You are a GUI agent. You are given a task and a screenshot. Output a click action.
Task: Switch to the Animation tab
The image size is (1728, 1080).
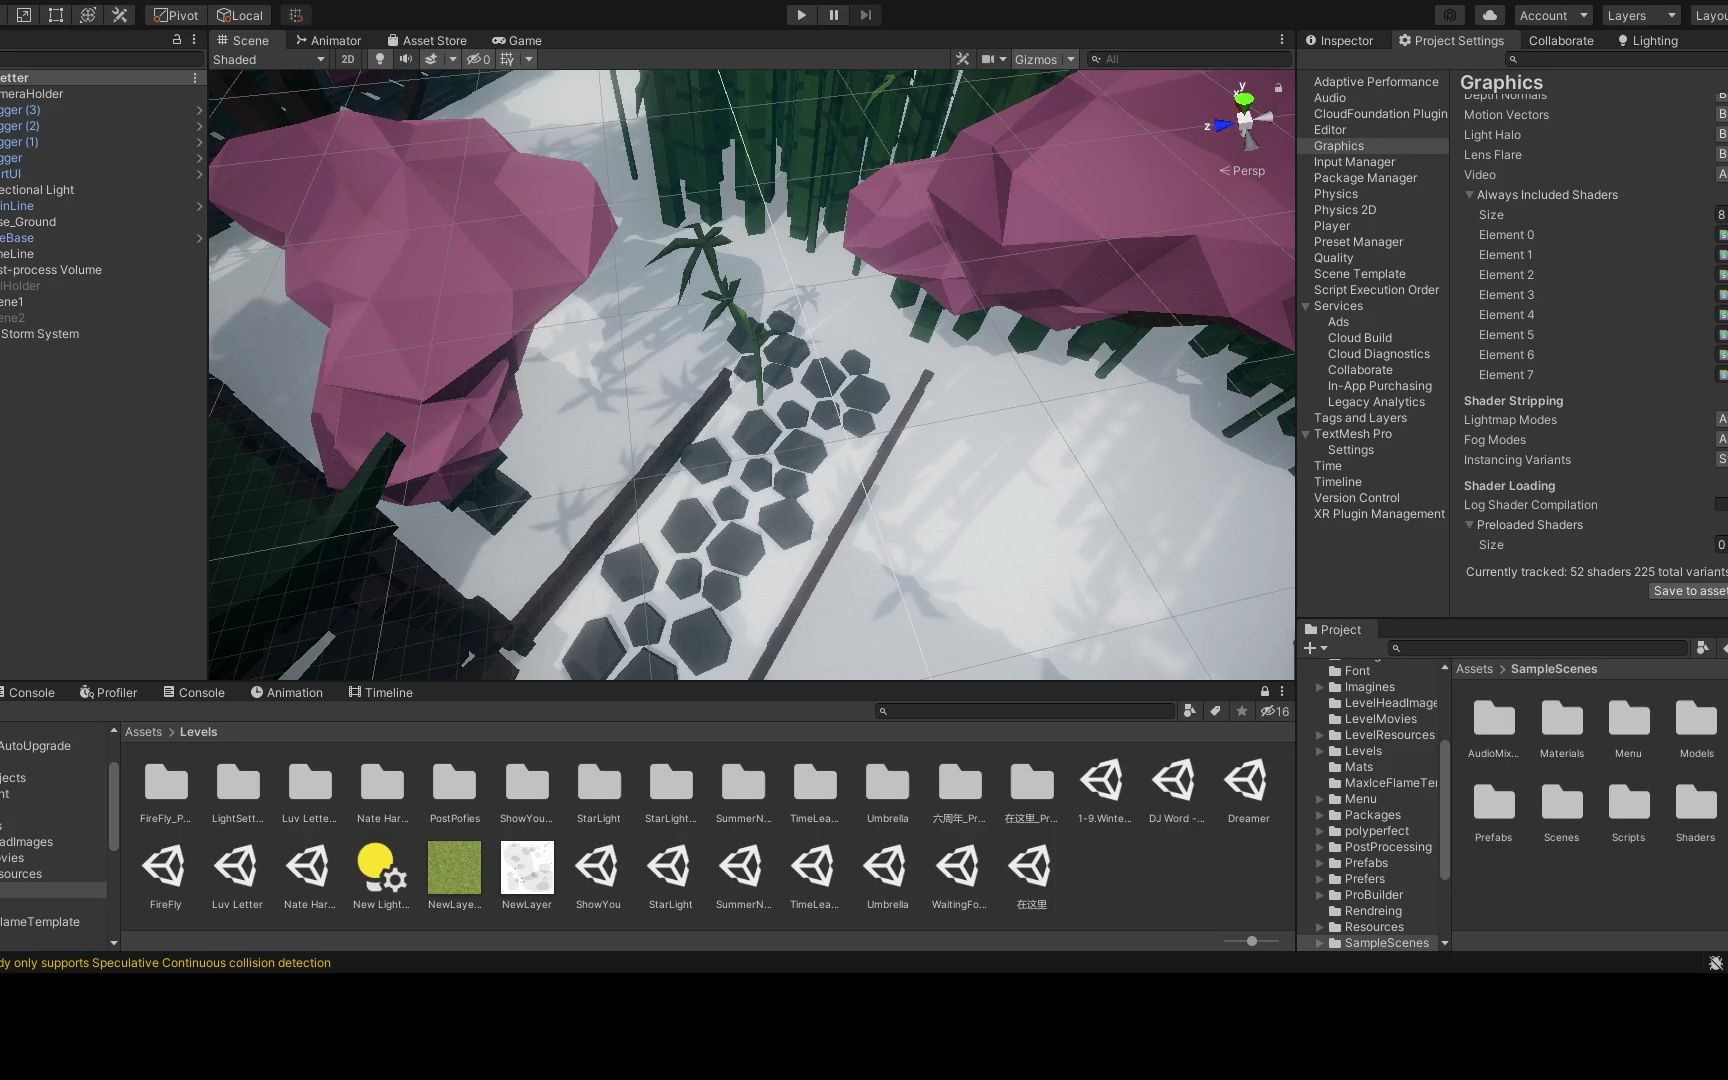[x=287, y=692]
